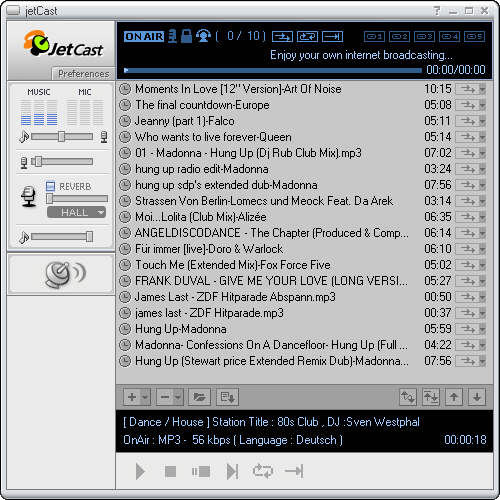This screenshot has height=500, width=500.
Task: Click the listener headset icon
Action: tap(203, 36)
